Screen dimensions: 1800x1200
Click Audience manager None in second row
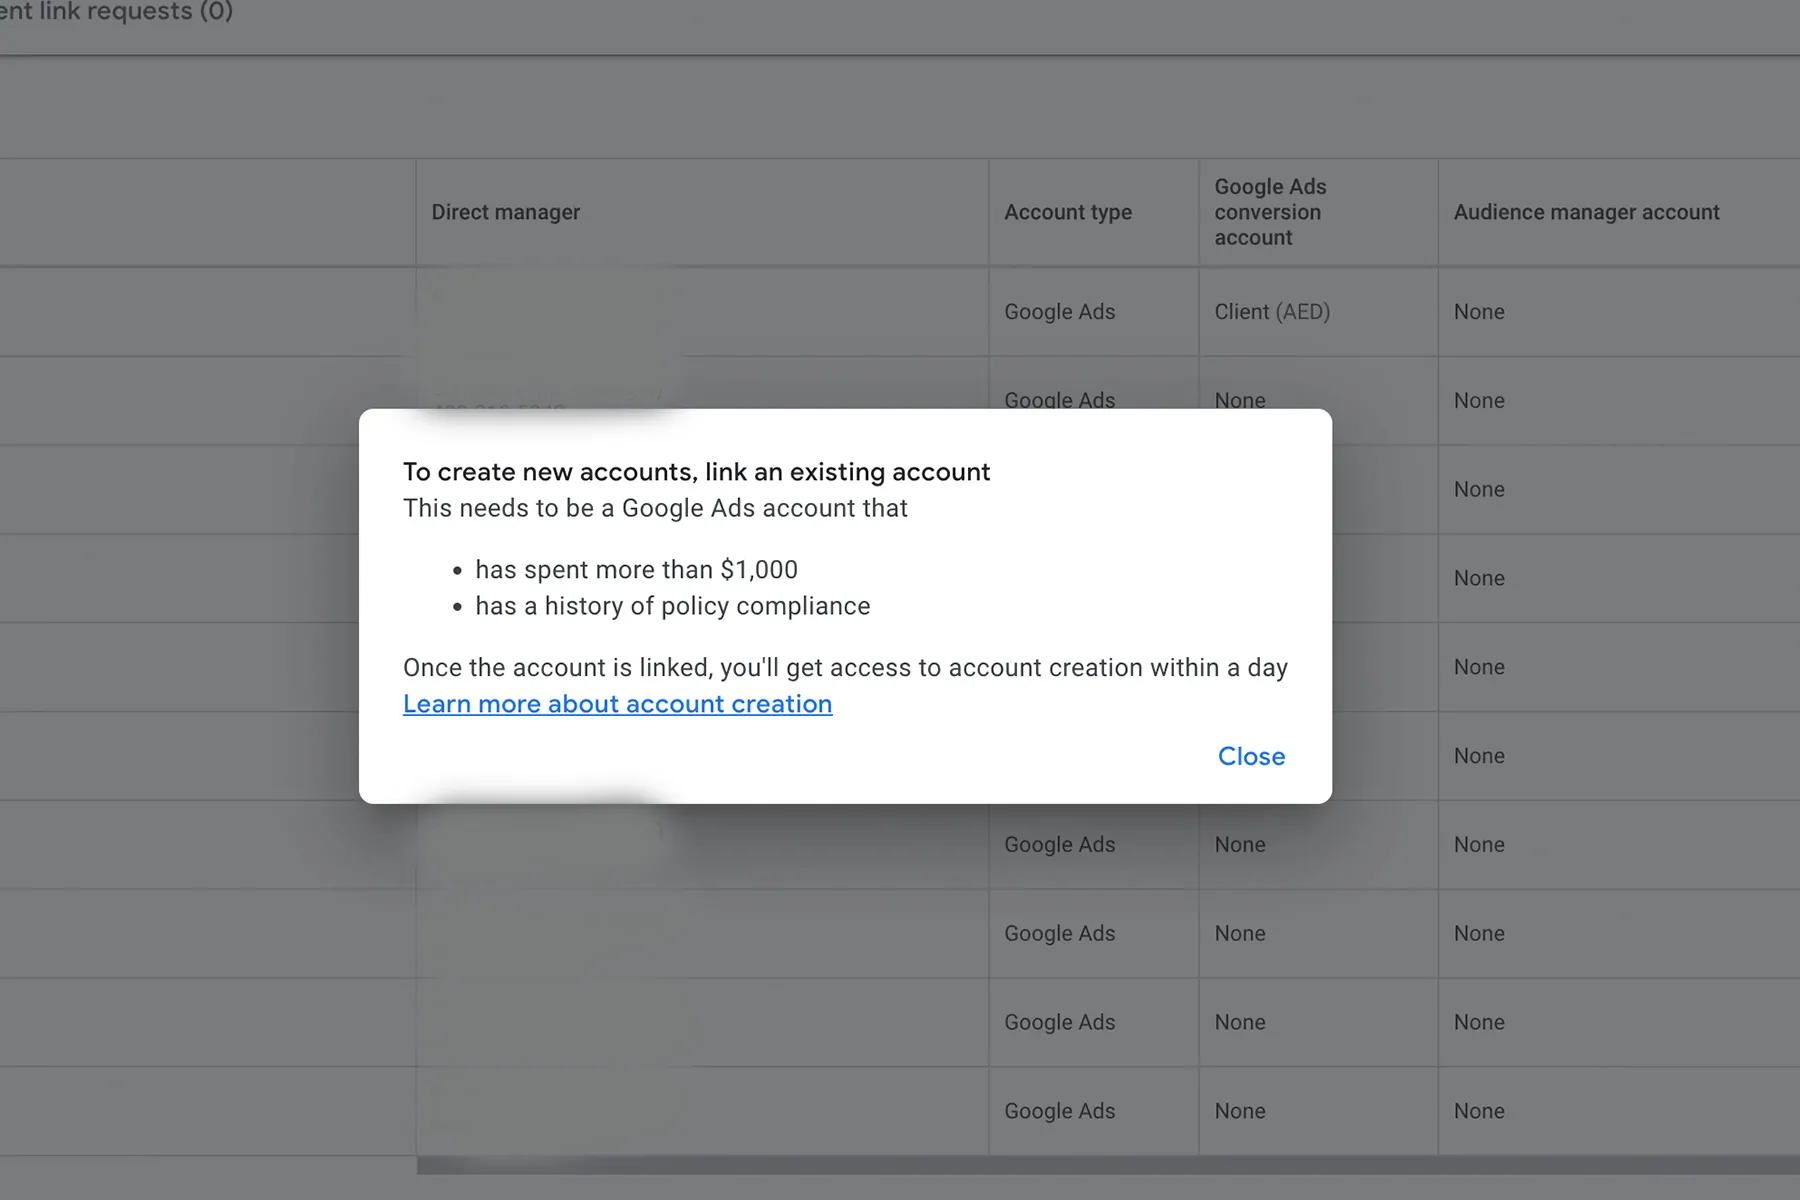(x=1478, y=401)
